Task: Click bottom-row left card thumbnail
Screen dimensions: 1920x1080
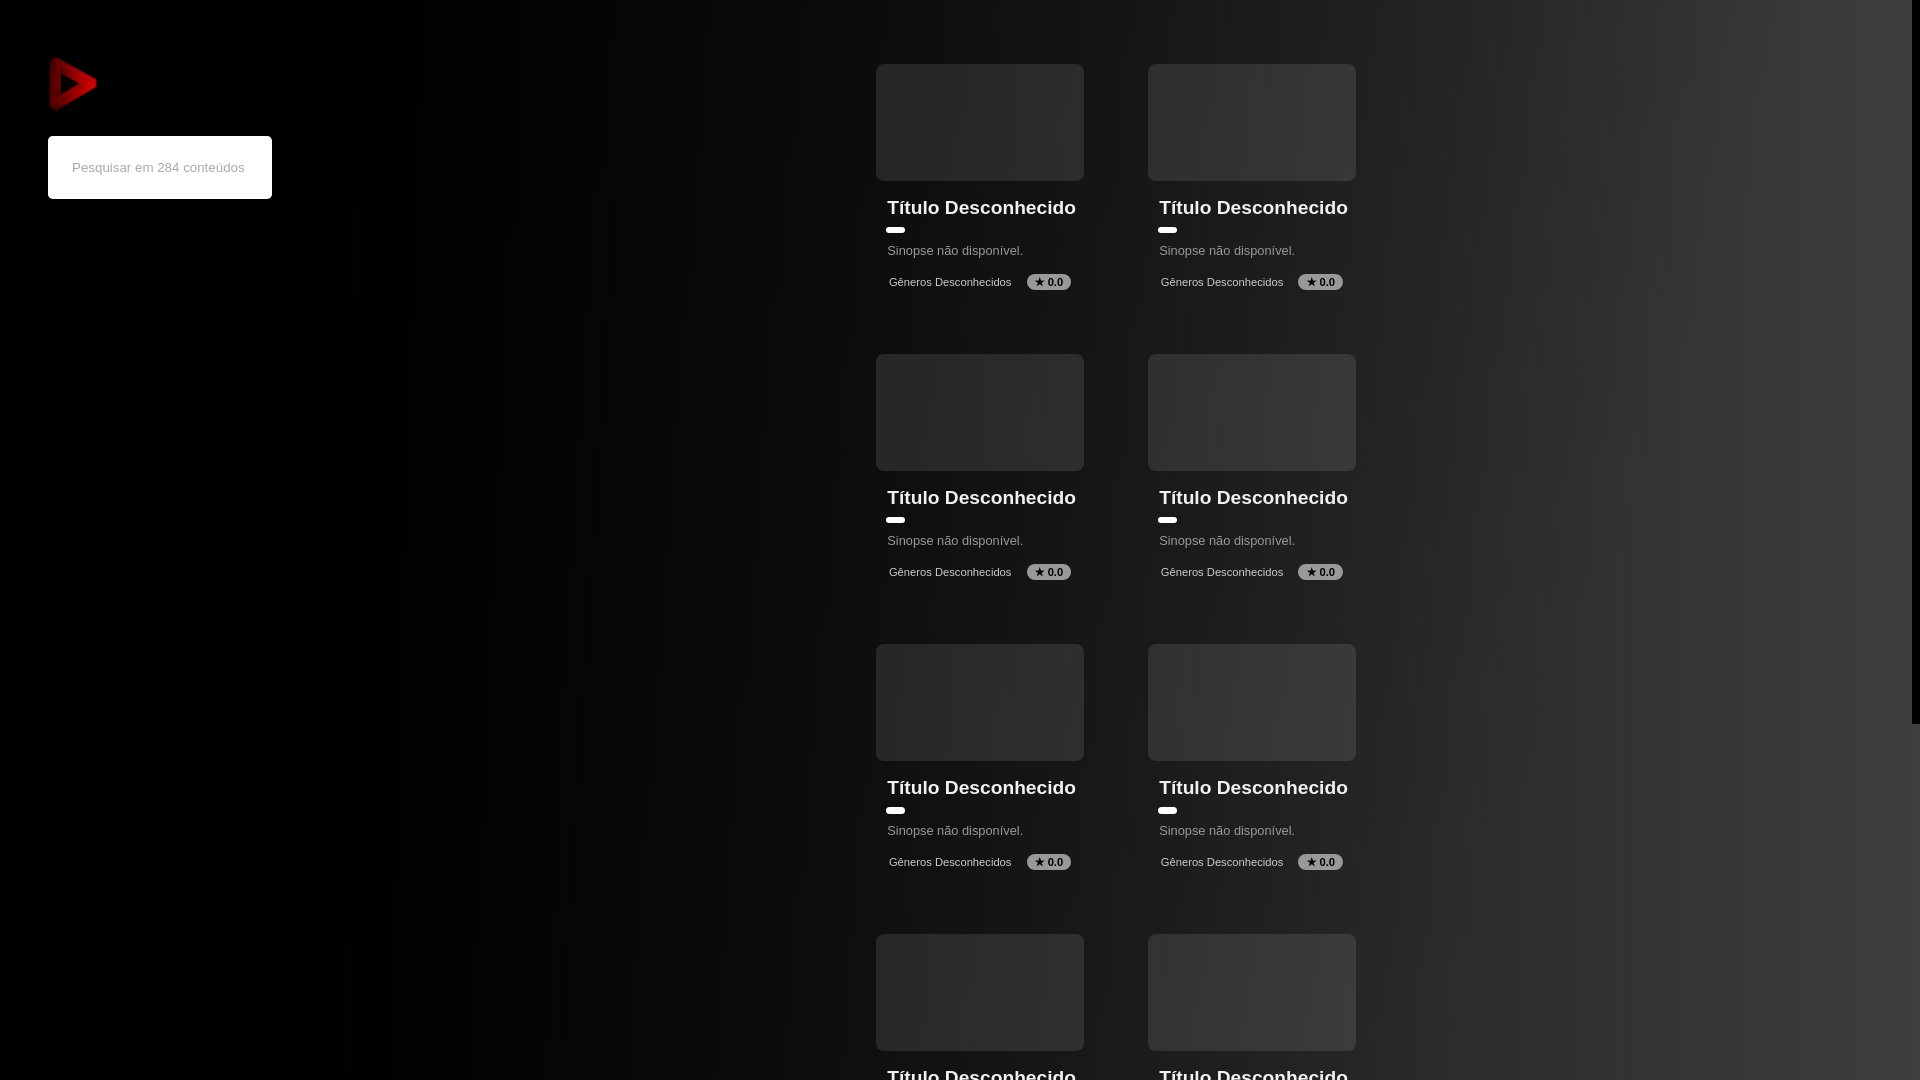Action: [x=979, y=992]
